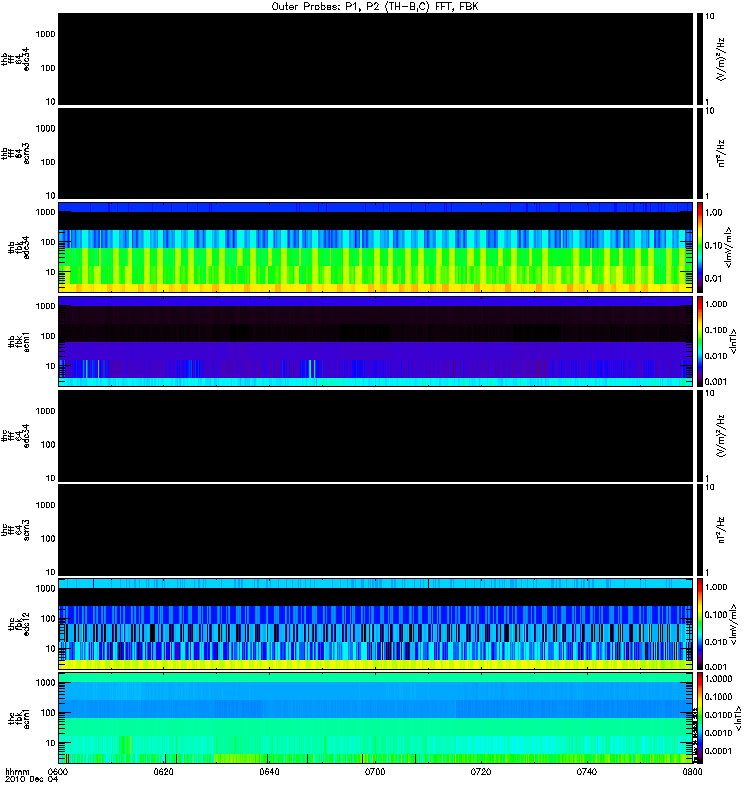Select the 'thc fff 64 scm3' panel label
750x800 pixels.
coord(15,530)
